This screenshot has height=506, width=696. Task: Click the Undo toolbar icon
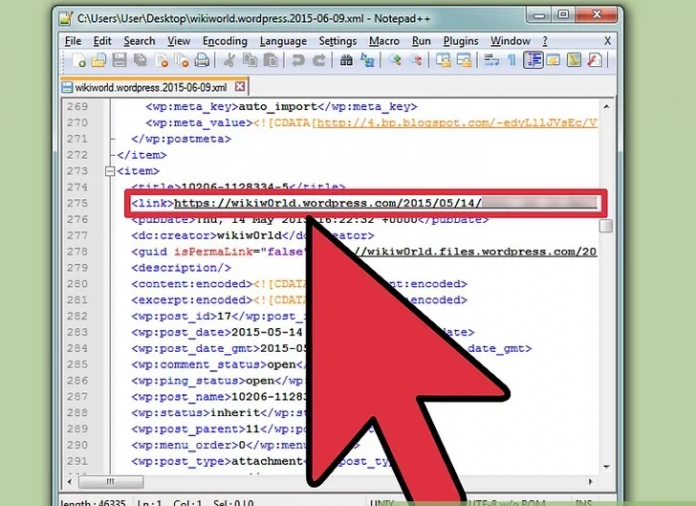pyautogui.click(x=297, y=62)
